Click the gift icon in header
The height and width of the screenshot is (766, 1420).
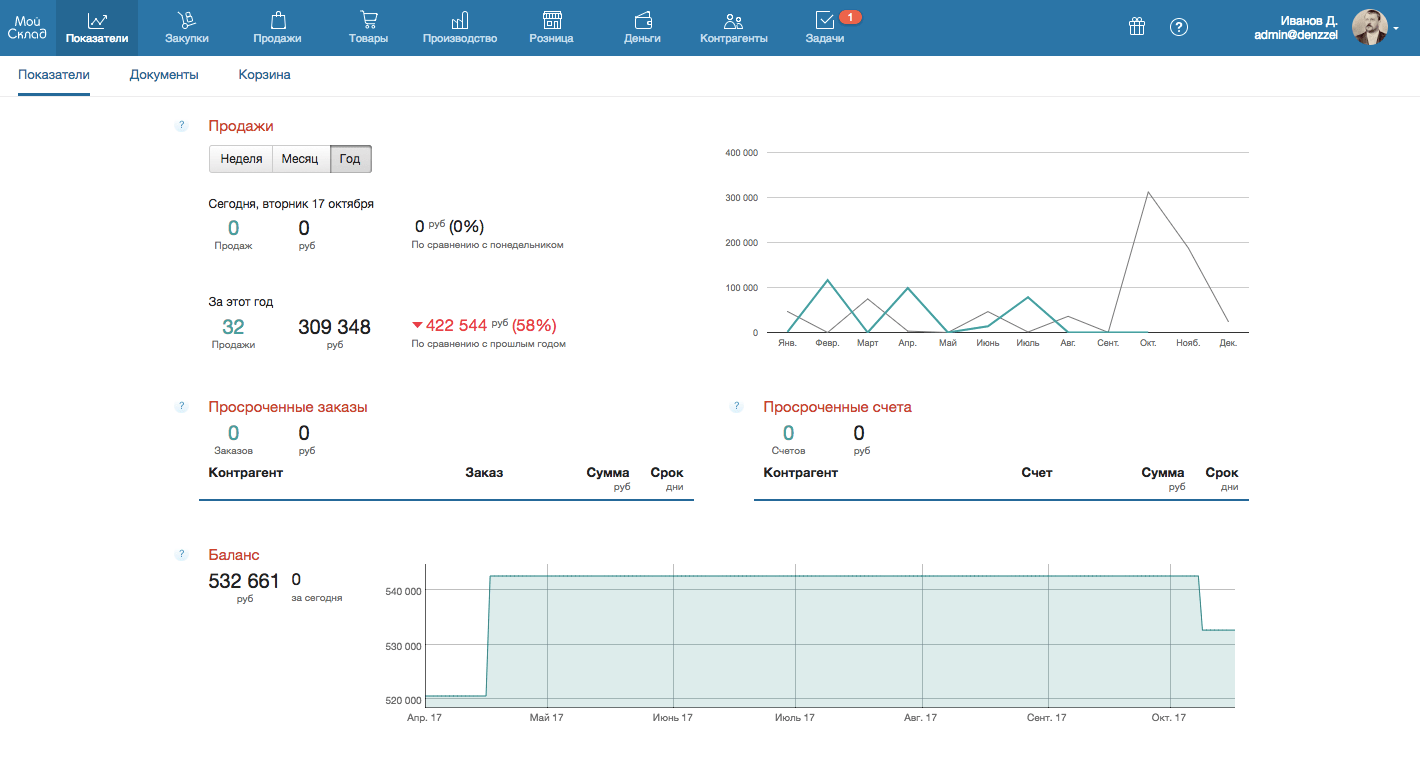(1137, 27)
